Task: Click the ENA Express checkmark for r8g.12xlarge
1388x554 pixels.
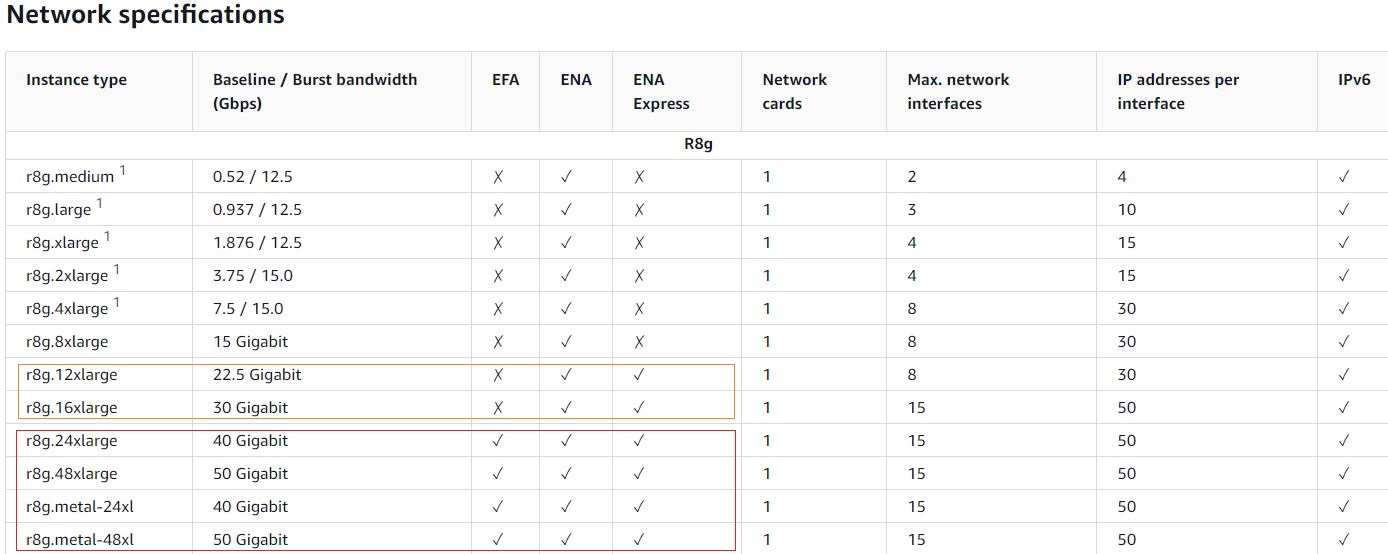Action: click(x=639, y=375)
